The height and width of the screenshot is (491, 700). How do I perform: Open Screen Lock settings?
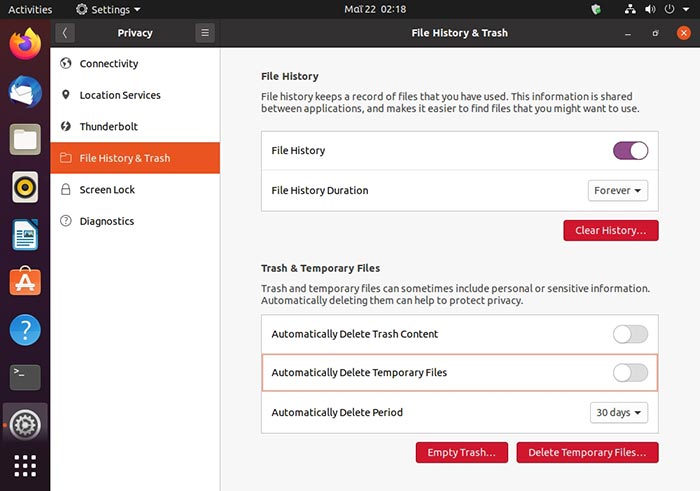pos(135,189)
